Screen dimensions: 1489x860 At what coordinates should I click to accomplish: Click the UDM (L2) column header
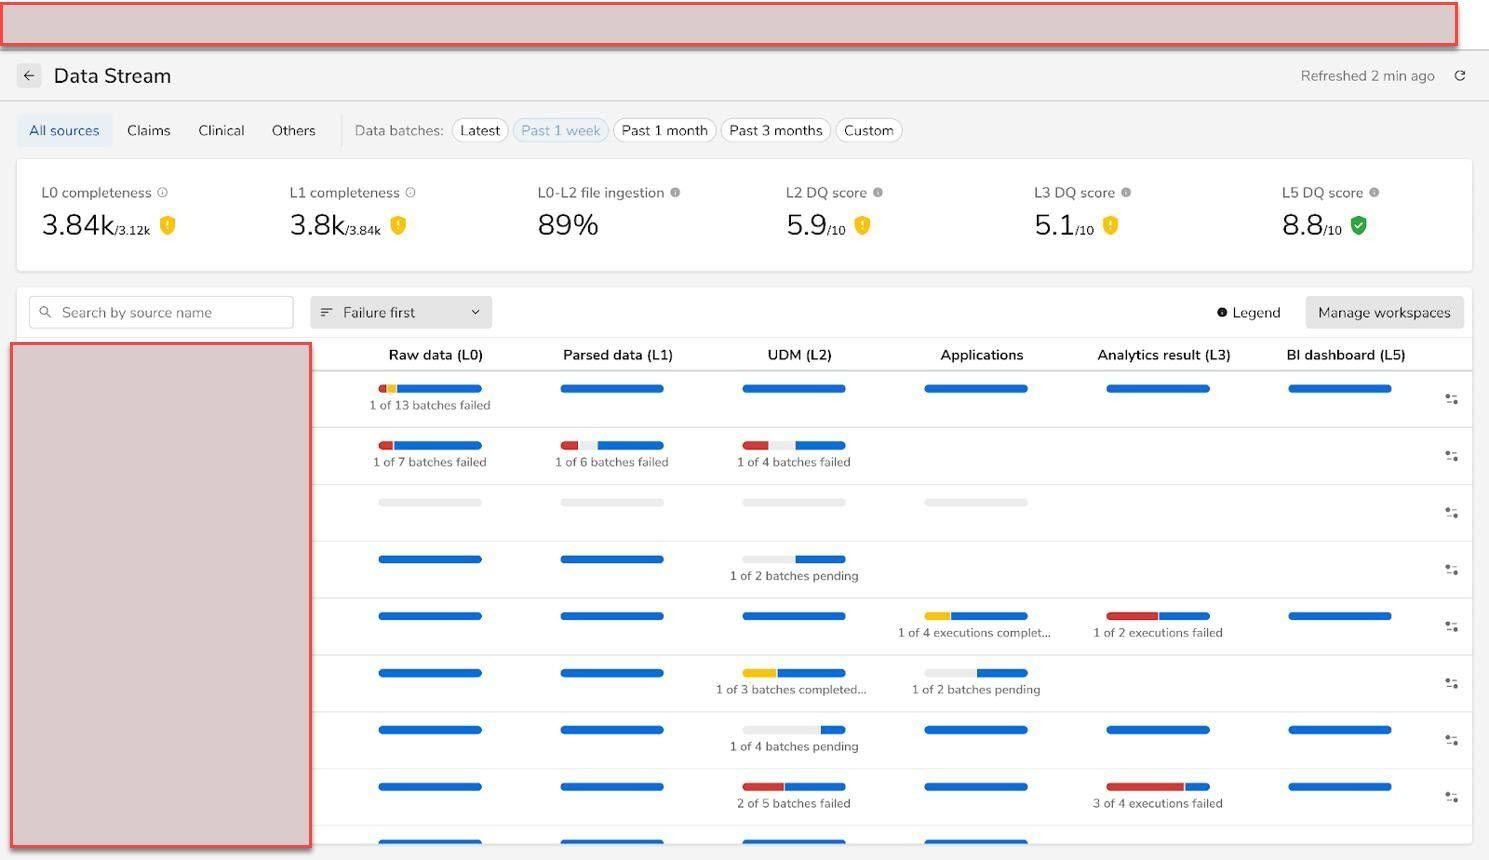coord(800,355)
